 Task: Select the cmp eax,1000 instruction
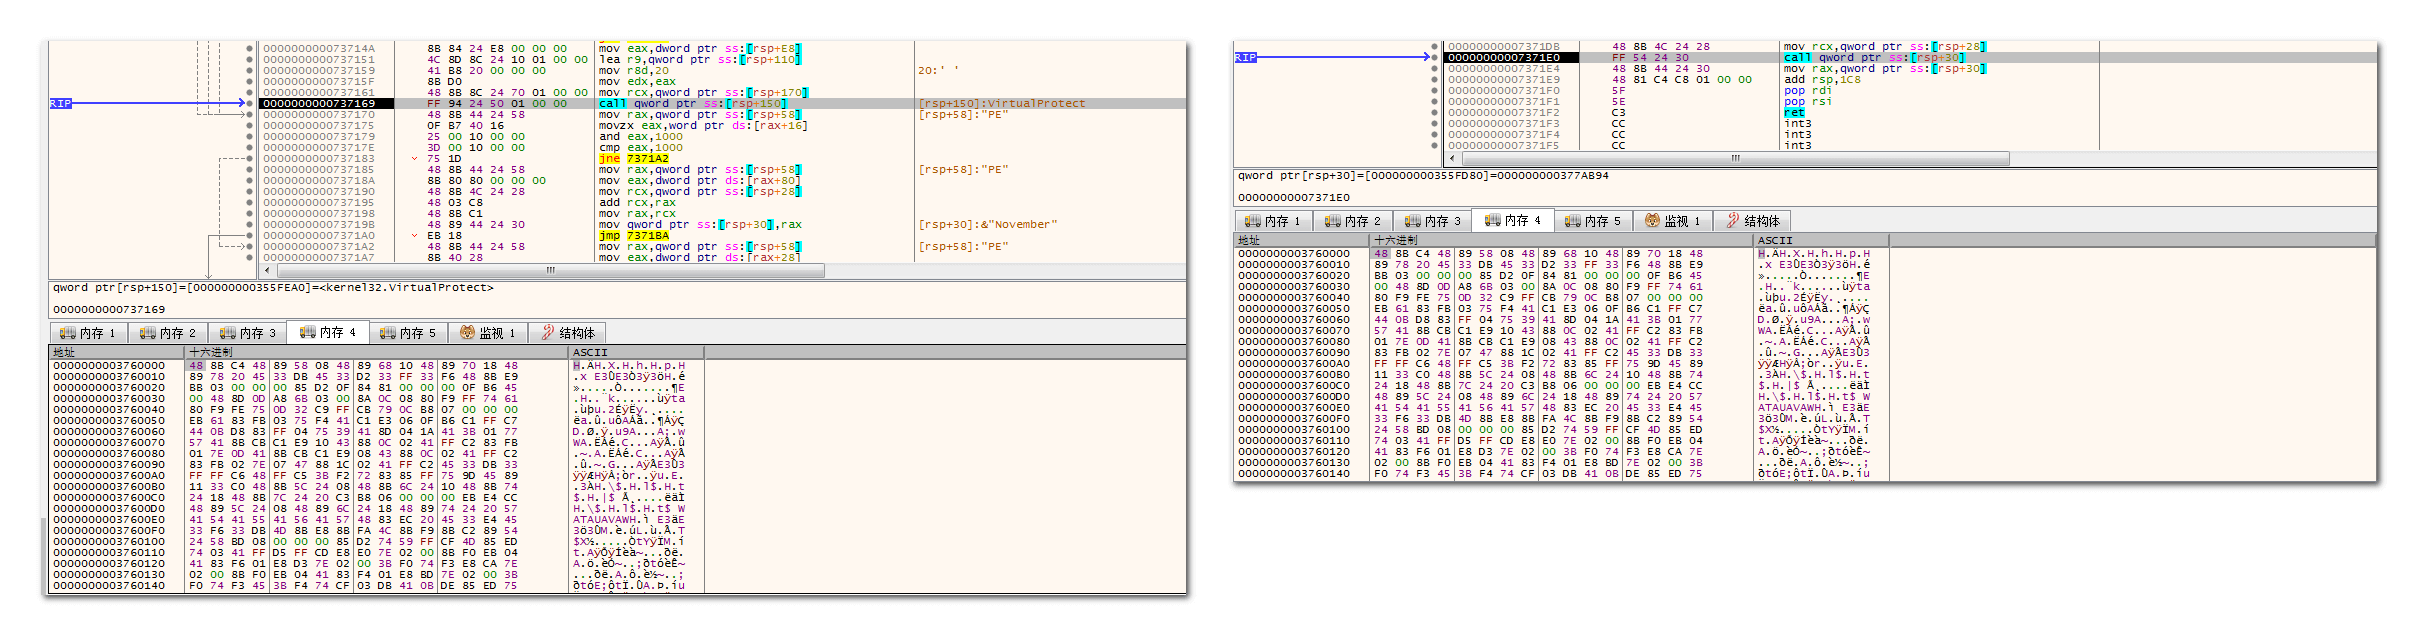(641, 147)
